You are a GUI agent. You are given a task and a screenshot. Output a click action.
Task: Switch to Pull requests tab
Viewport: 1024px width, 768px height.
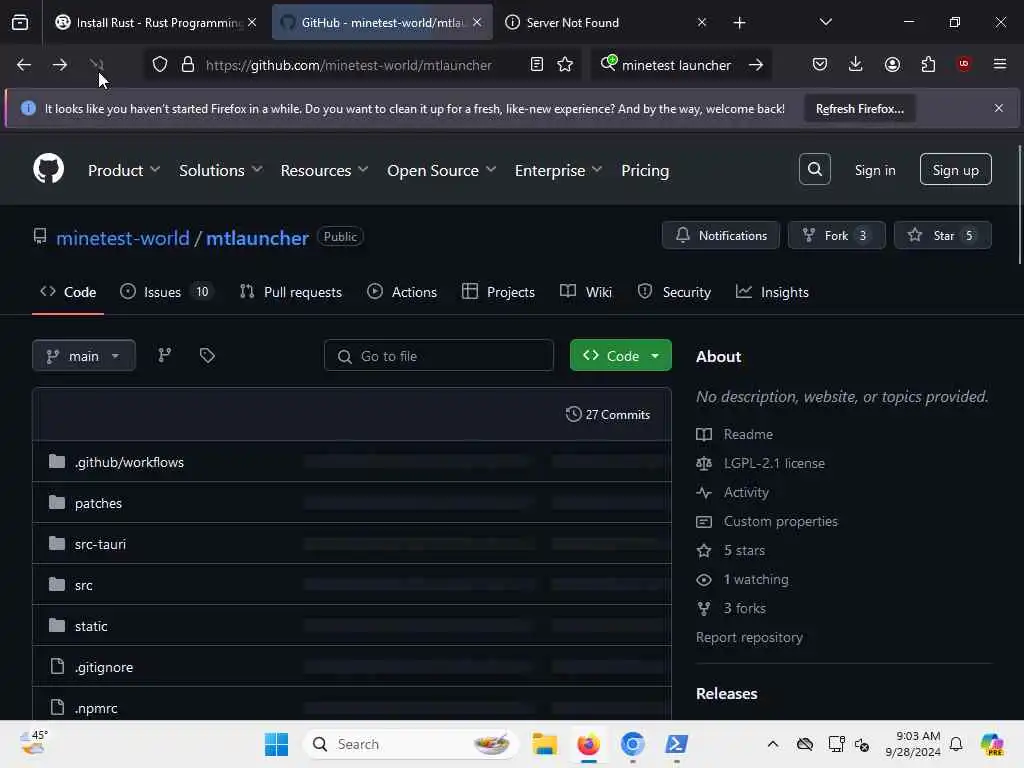(291, 292)
